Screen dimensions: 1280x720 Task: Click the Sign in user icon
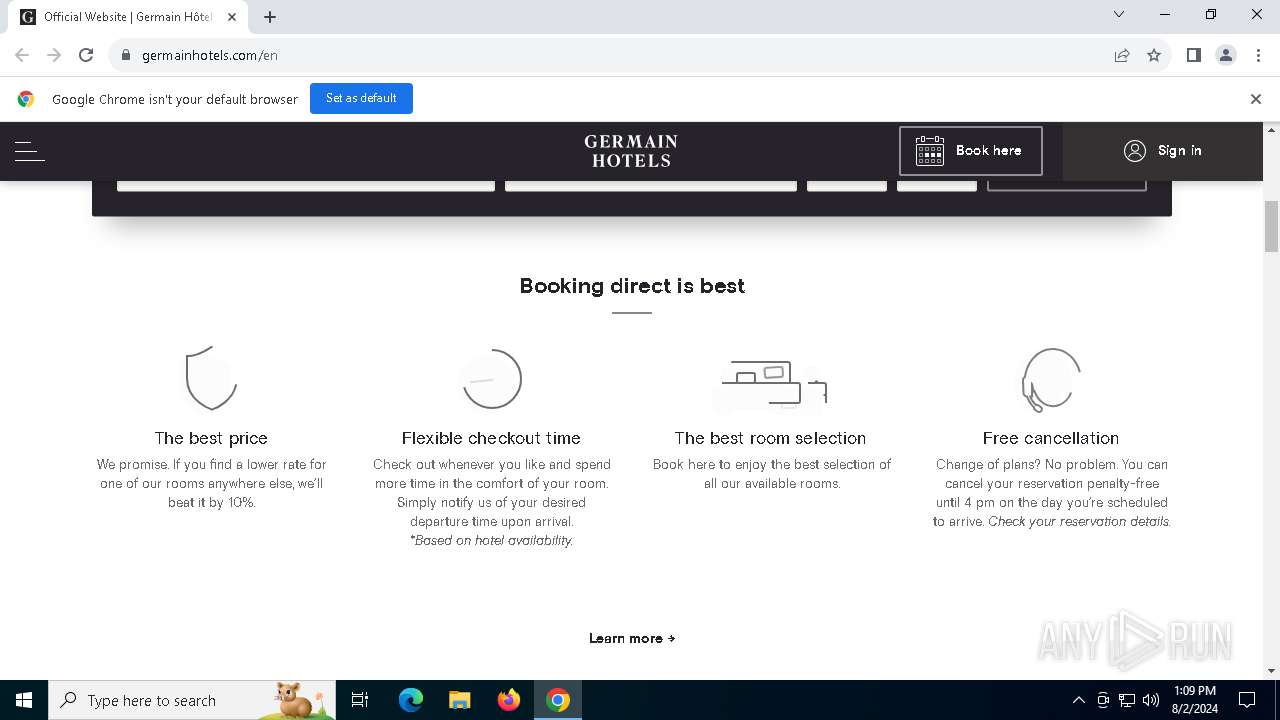[1134, 151]
